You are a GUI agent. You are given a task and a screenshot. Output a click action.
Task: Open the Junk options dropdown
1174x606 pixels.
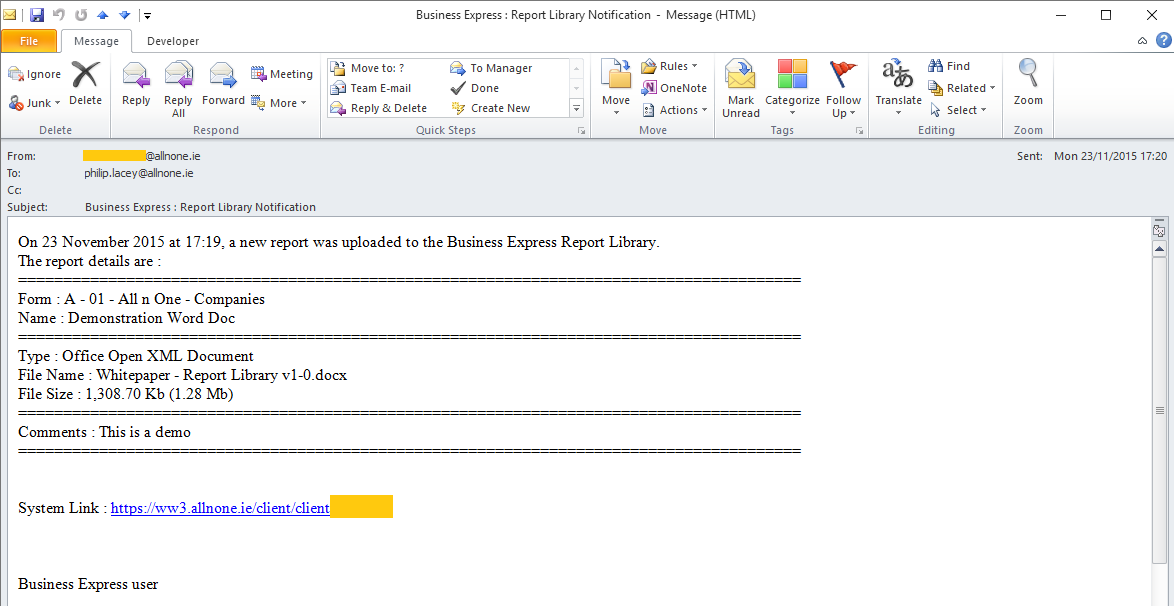[35, 102]
